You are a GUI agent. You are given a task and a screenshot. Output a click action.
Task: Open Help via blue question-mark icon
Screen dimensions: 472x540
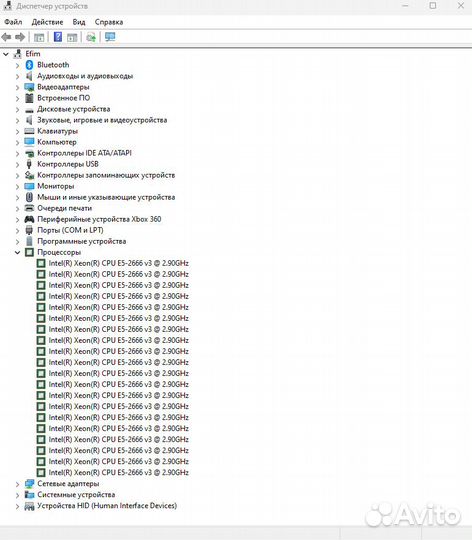point(58,37)
